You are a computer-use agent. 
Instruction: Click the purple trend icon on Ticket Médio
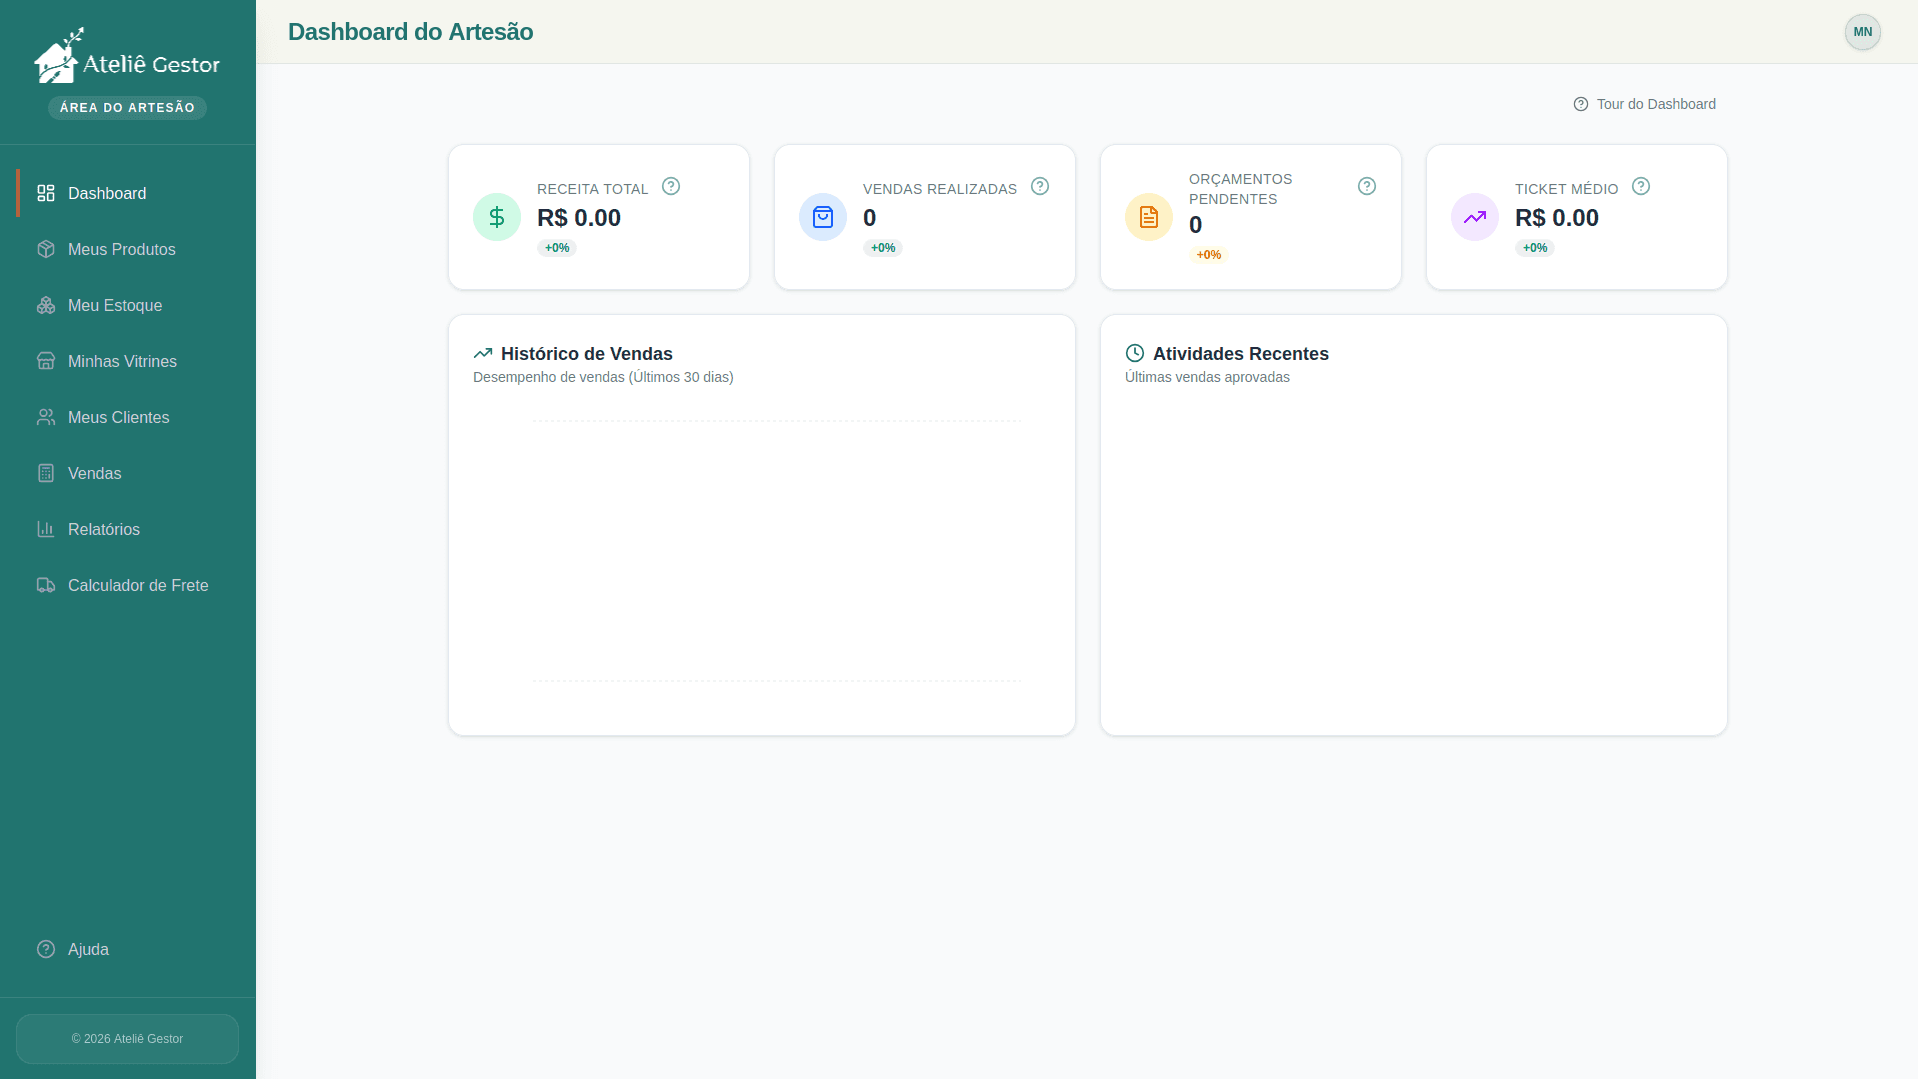tap(1474, 216)
